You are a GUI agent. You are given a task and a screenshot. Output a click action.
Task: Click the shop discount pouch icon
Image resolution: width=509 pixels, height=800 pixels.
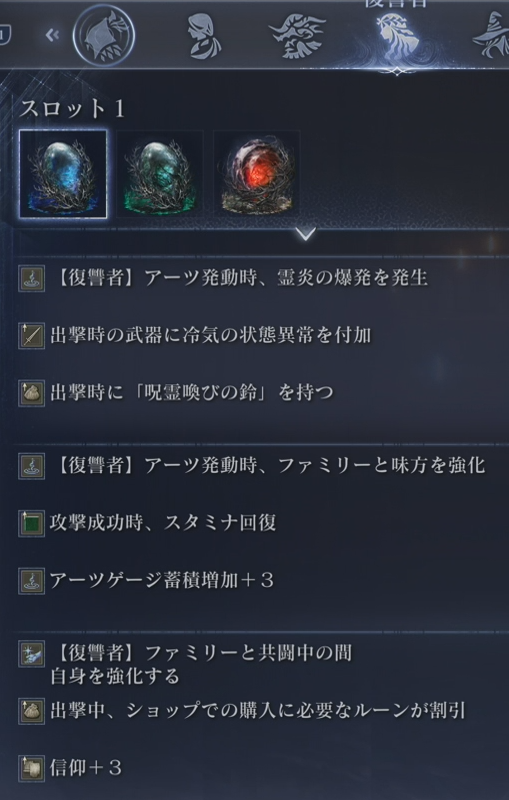pos(32,711)
